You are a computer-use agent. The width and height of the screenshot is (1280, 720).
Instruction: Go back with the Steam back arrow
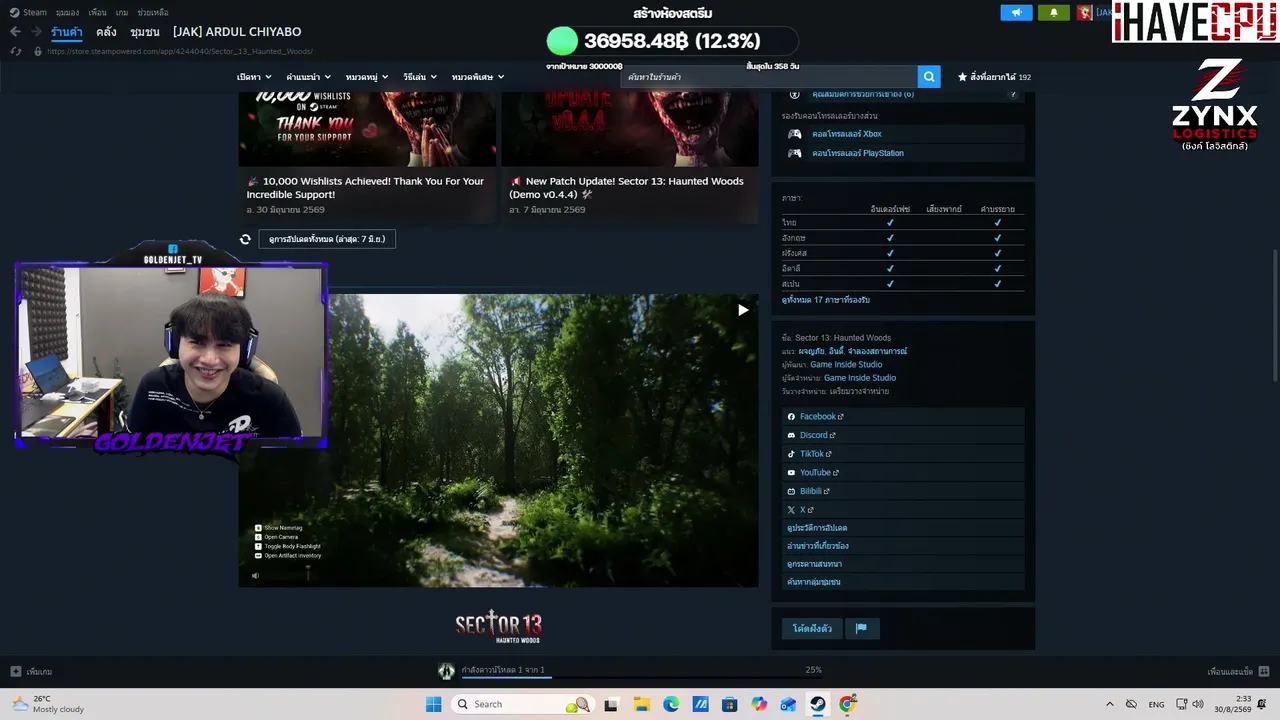coord(15,32)
